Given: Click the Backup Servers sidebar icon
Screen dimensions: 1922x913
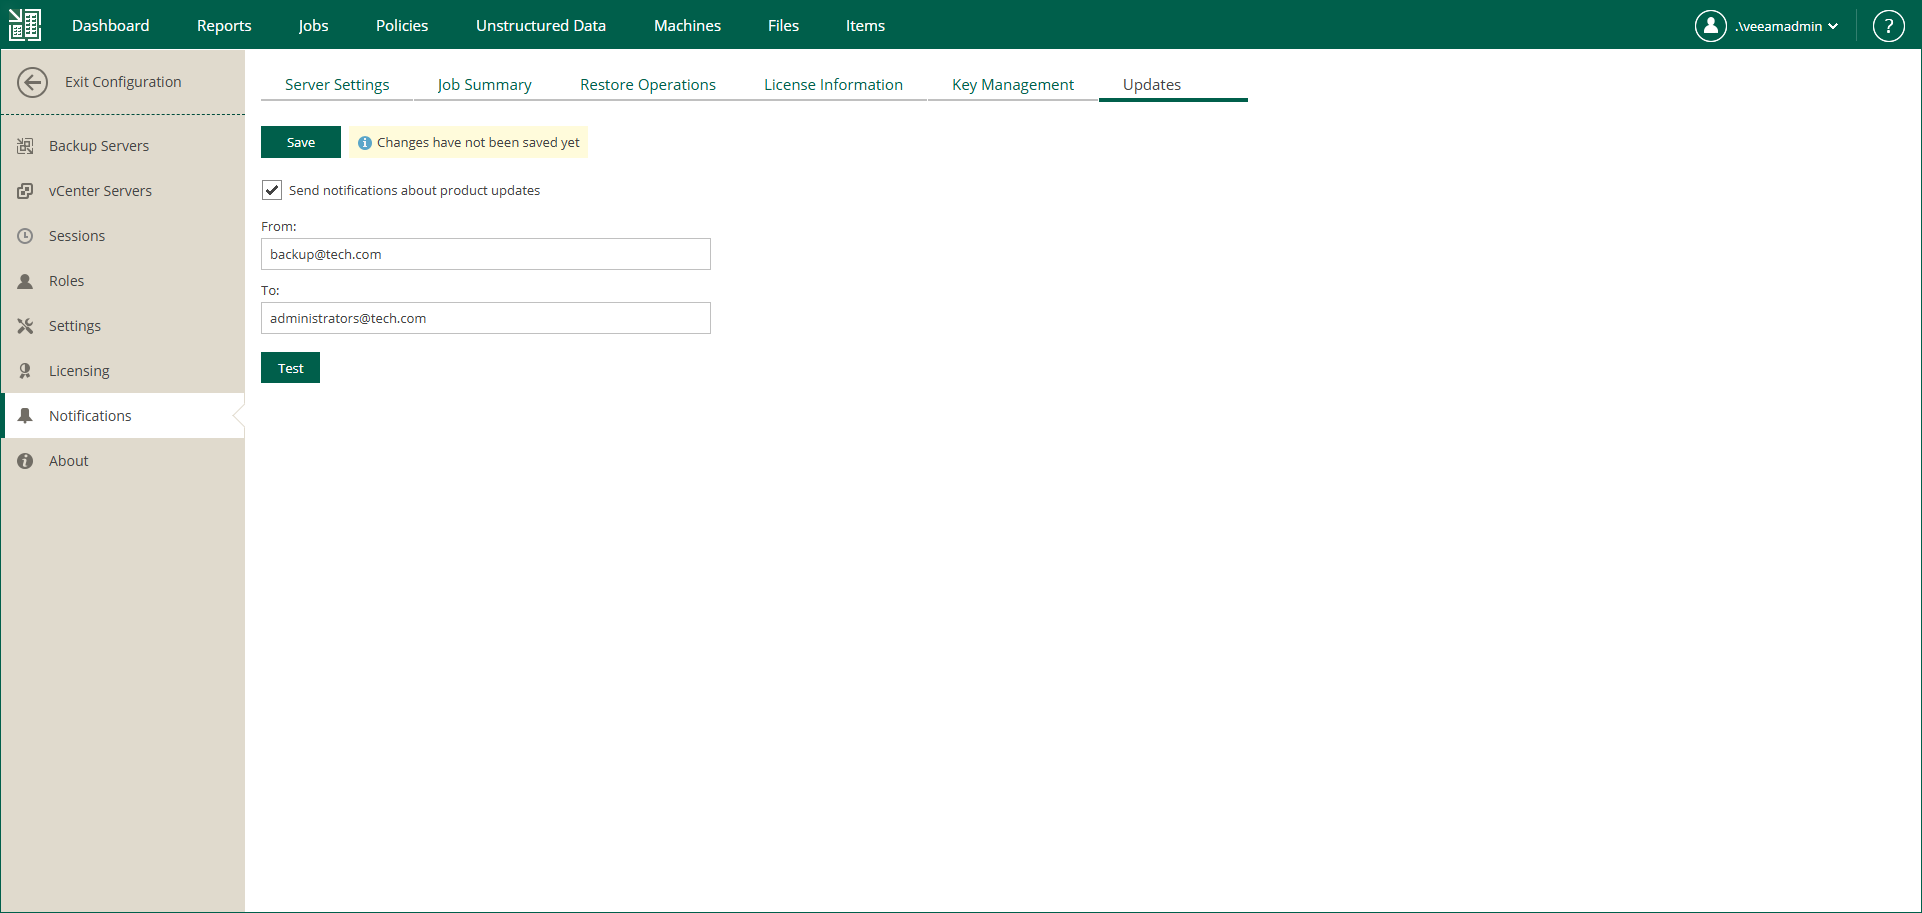Looking at the screenshot, I should coord(25,146).
